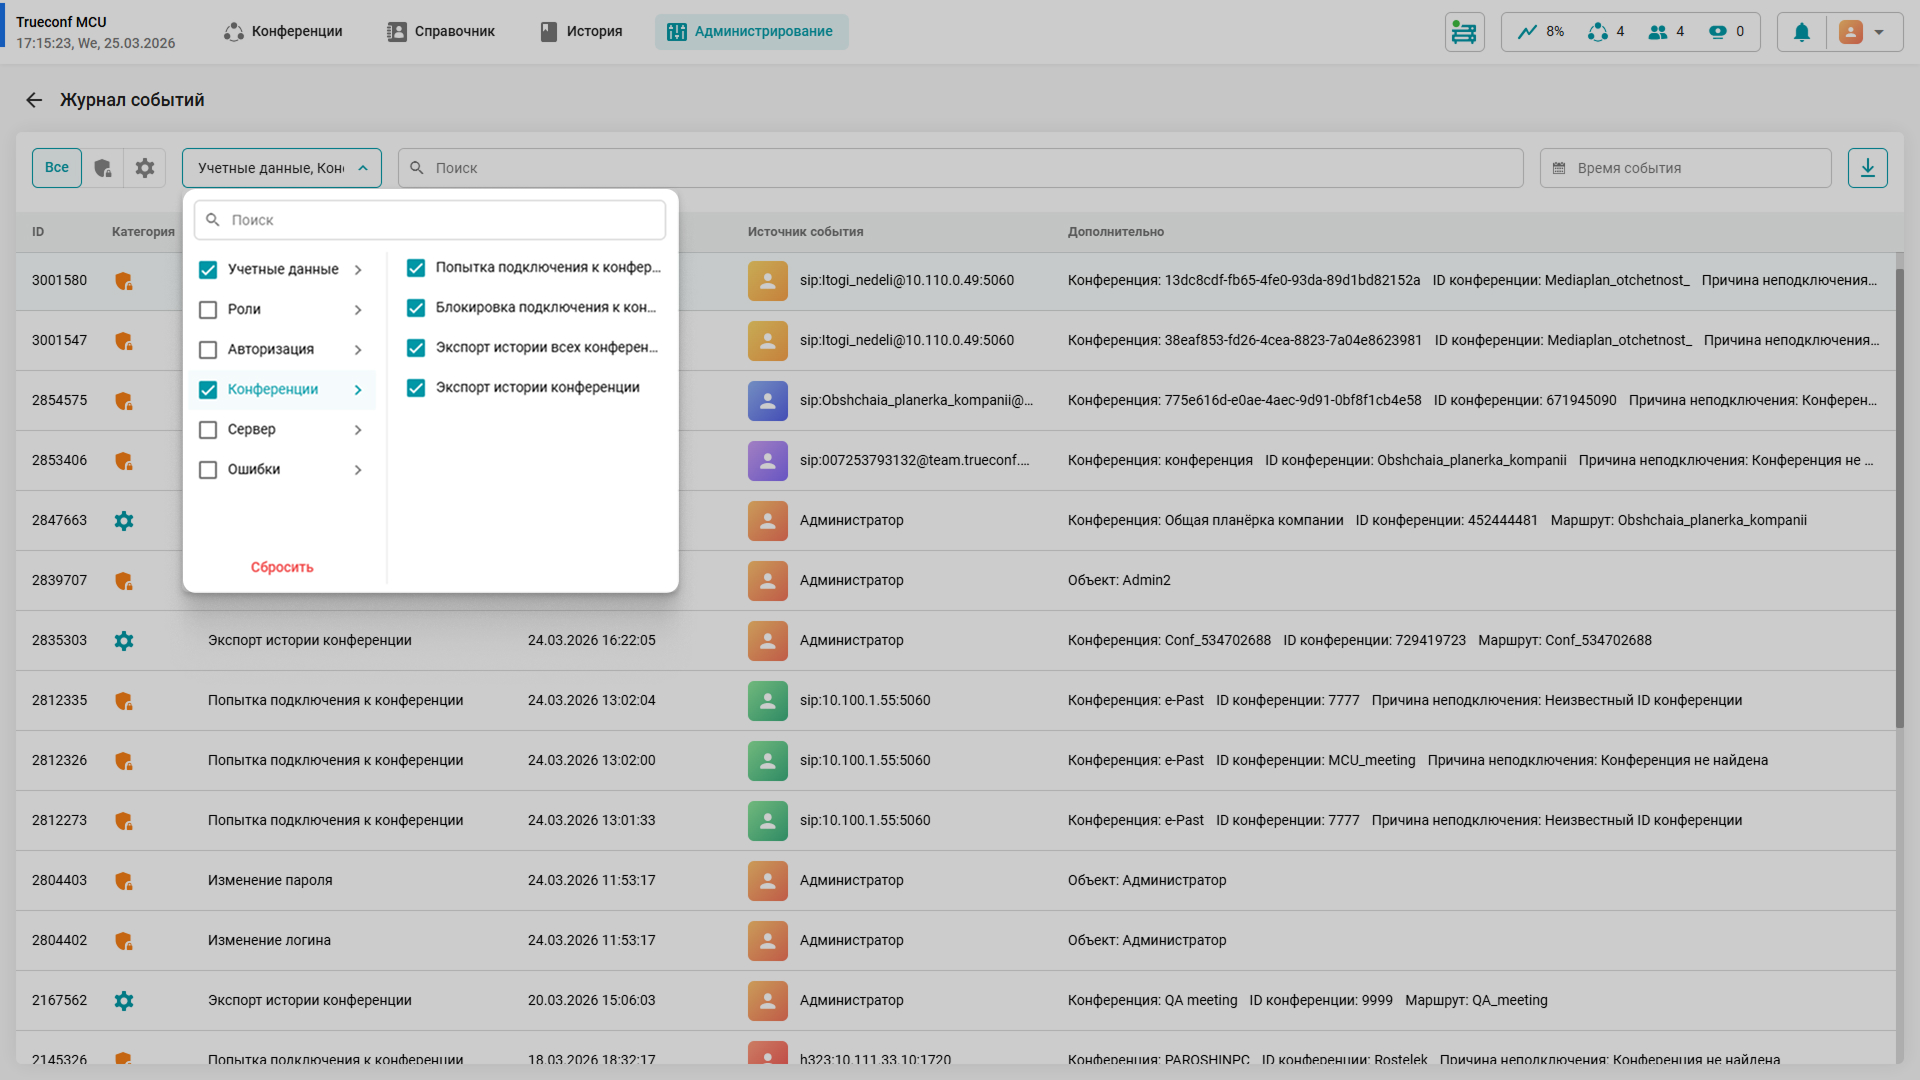
Task: Click Источник события column header
Action: pyautogui.click(x=805, y=232)
